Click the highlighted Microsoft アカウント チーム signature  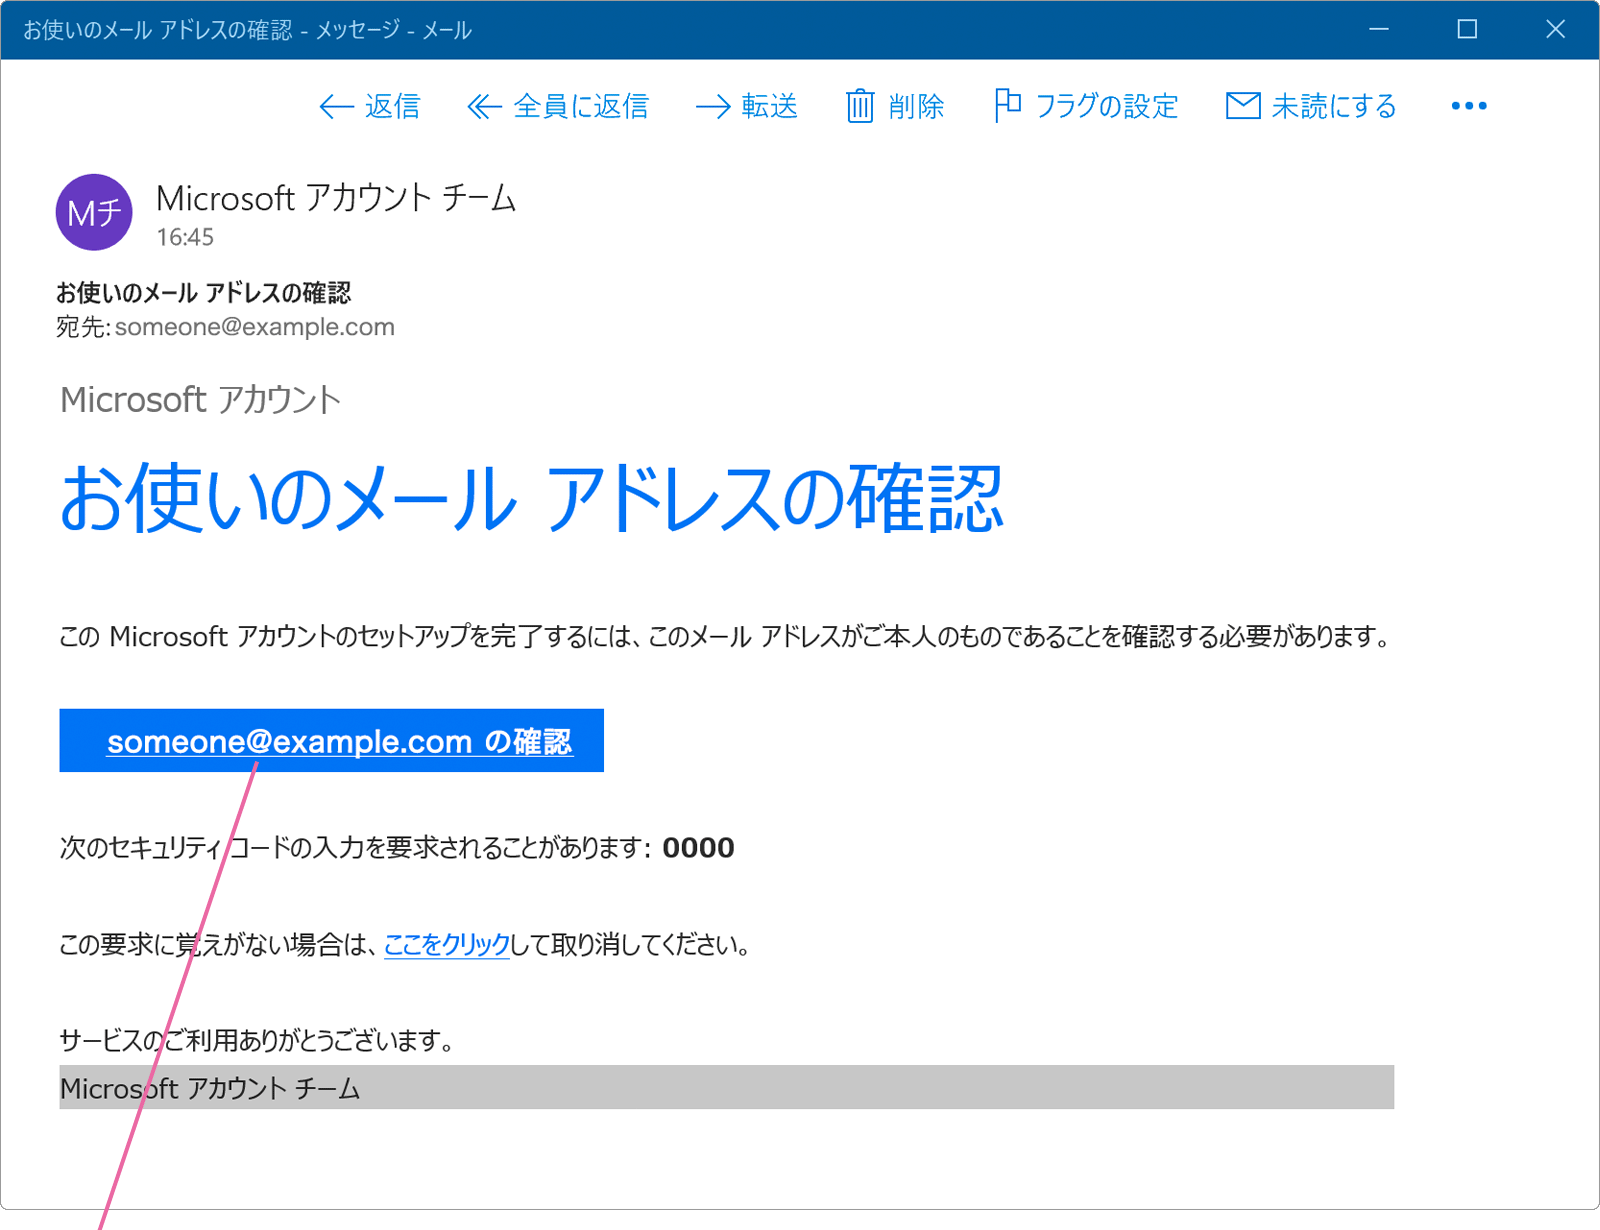[x=726, y=1087]
